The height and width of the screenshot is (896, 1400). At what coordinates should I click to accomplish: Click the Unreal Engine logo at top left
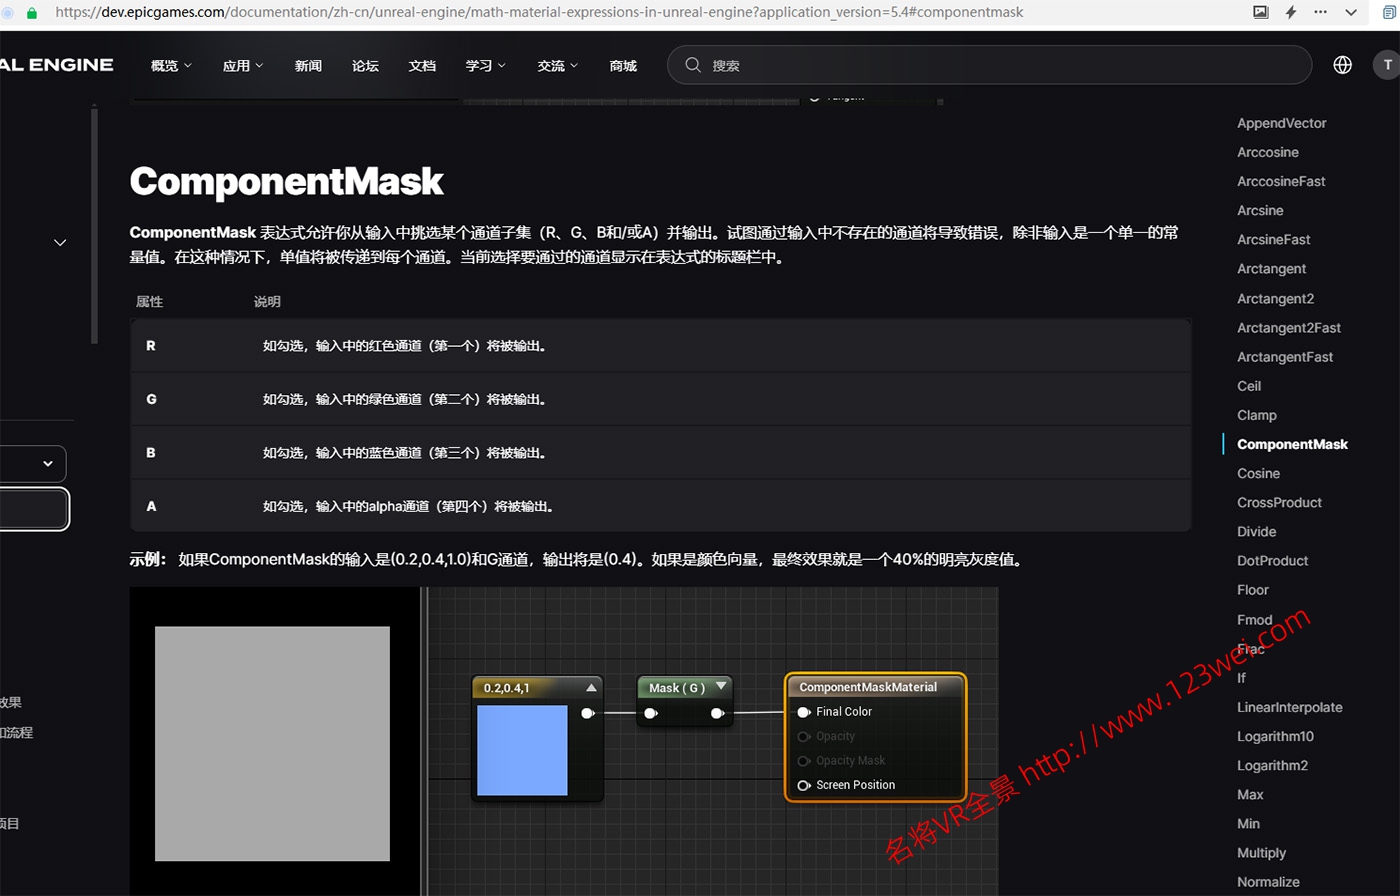[57, 64]
